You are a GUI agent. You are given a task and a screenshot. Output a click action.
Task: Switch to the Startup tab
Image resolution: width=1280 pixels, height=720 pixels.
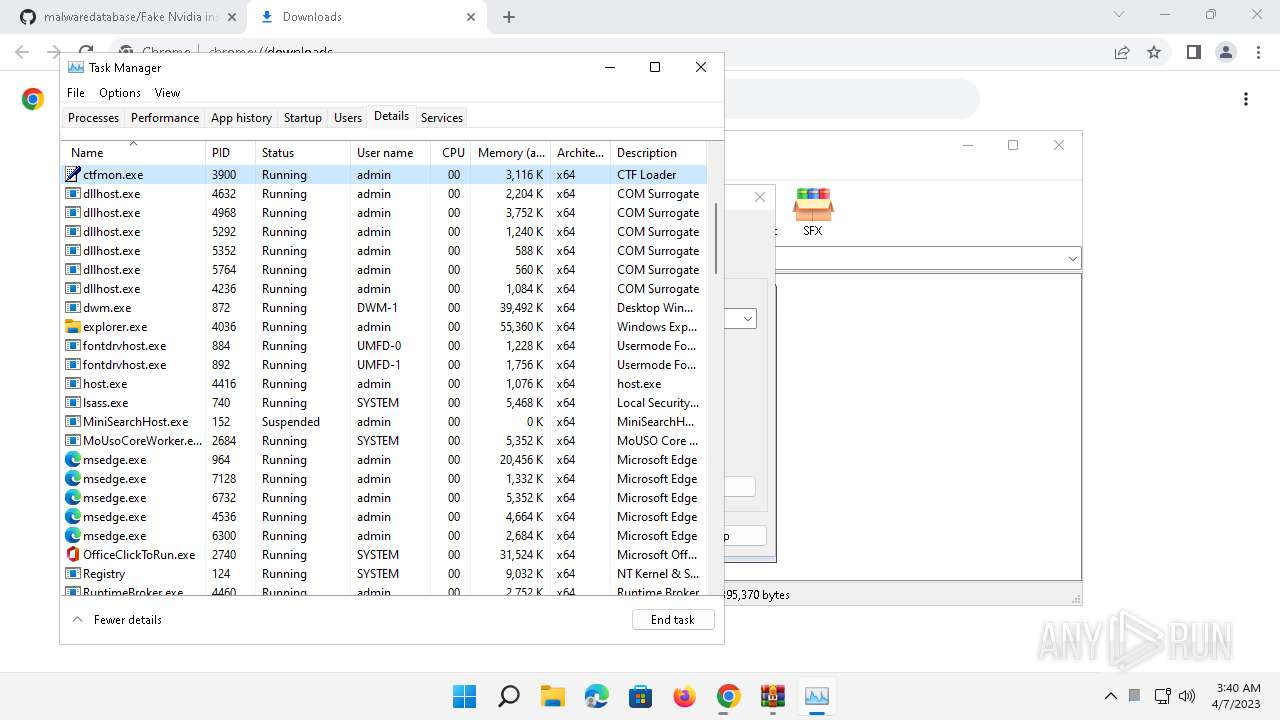pos(303,118)
